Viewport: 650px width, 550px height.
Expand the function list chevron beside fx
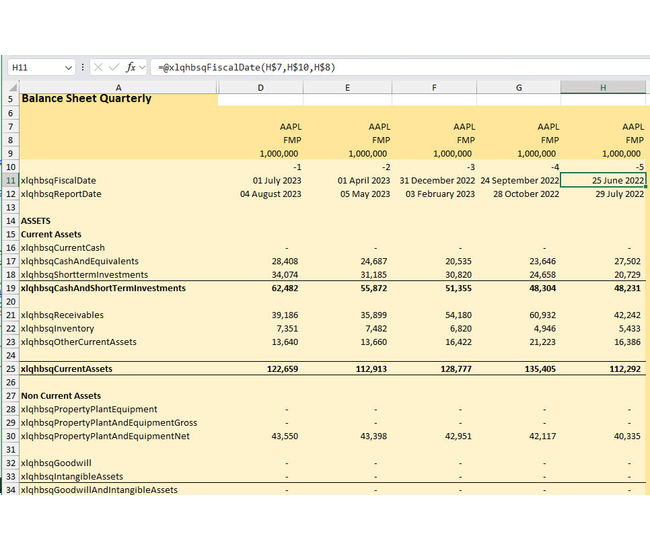point(142,67)
